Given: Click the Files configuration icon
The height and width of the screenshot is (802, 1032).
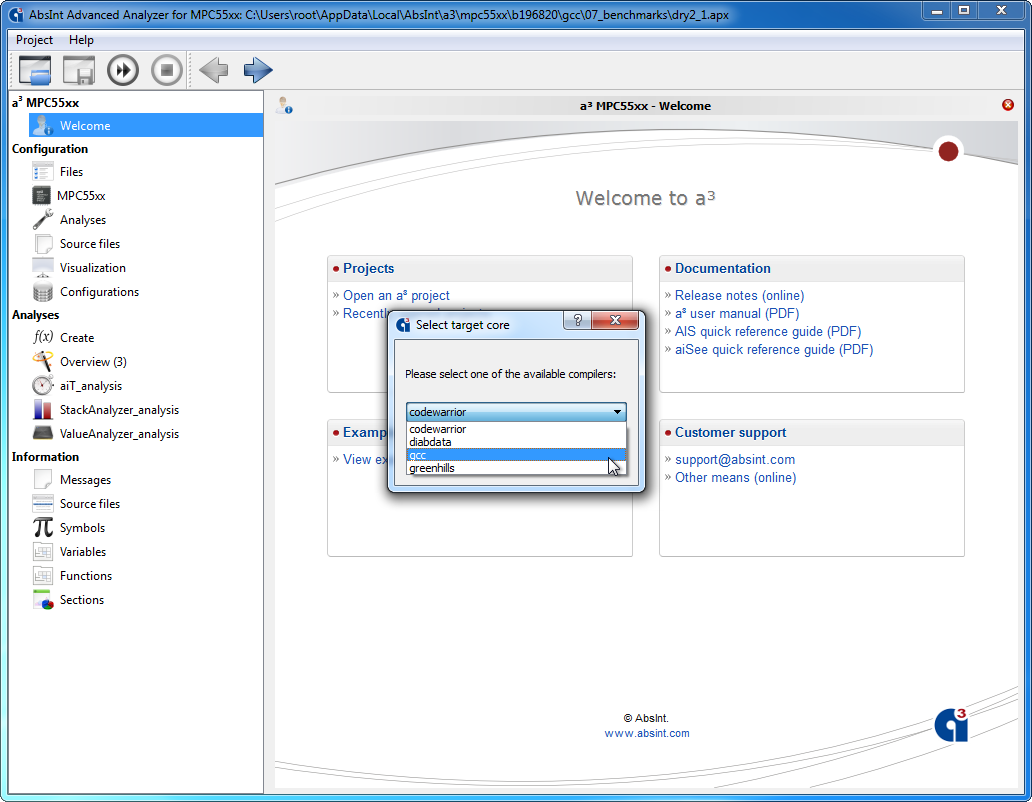Looking at the screenshot, I should pyautogui.click(x=43, y=172).
